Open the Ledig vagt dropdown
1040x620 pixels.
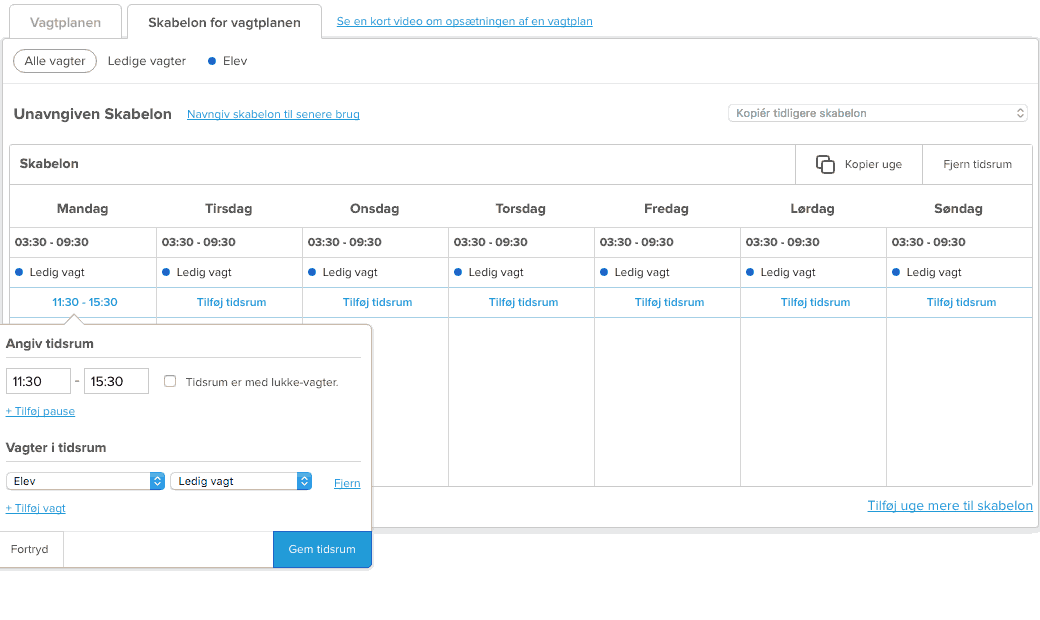[240, 480]
